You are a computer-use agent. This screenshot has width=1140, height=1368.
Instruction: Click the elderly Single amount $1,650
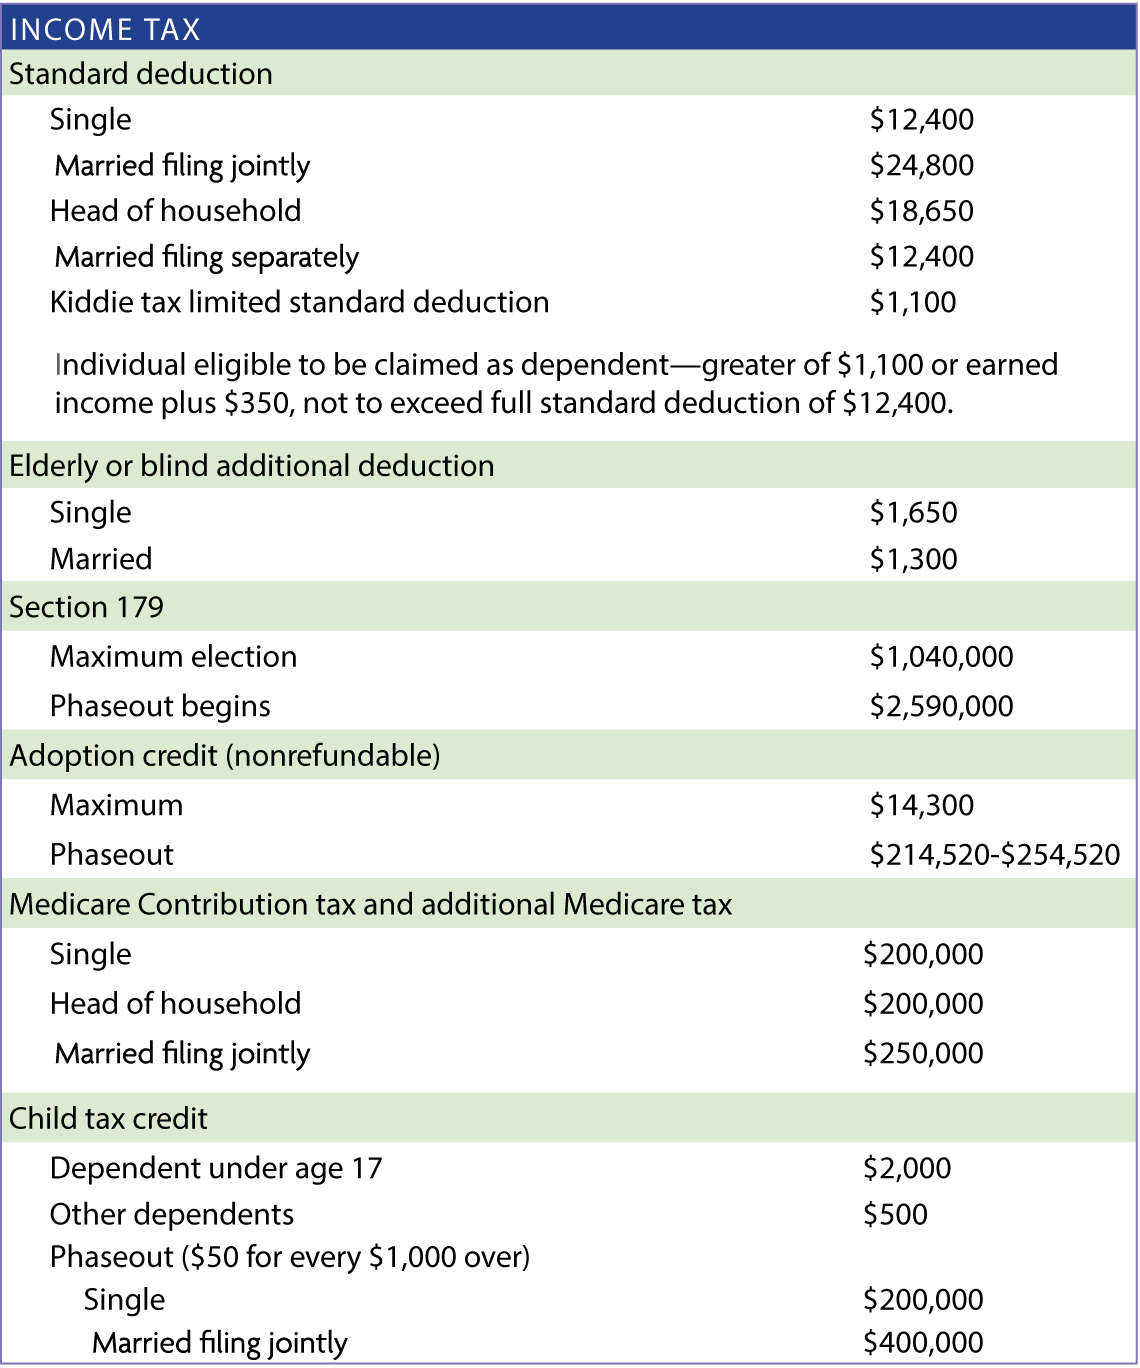[913, 512]
